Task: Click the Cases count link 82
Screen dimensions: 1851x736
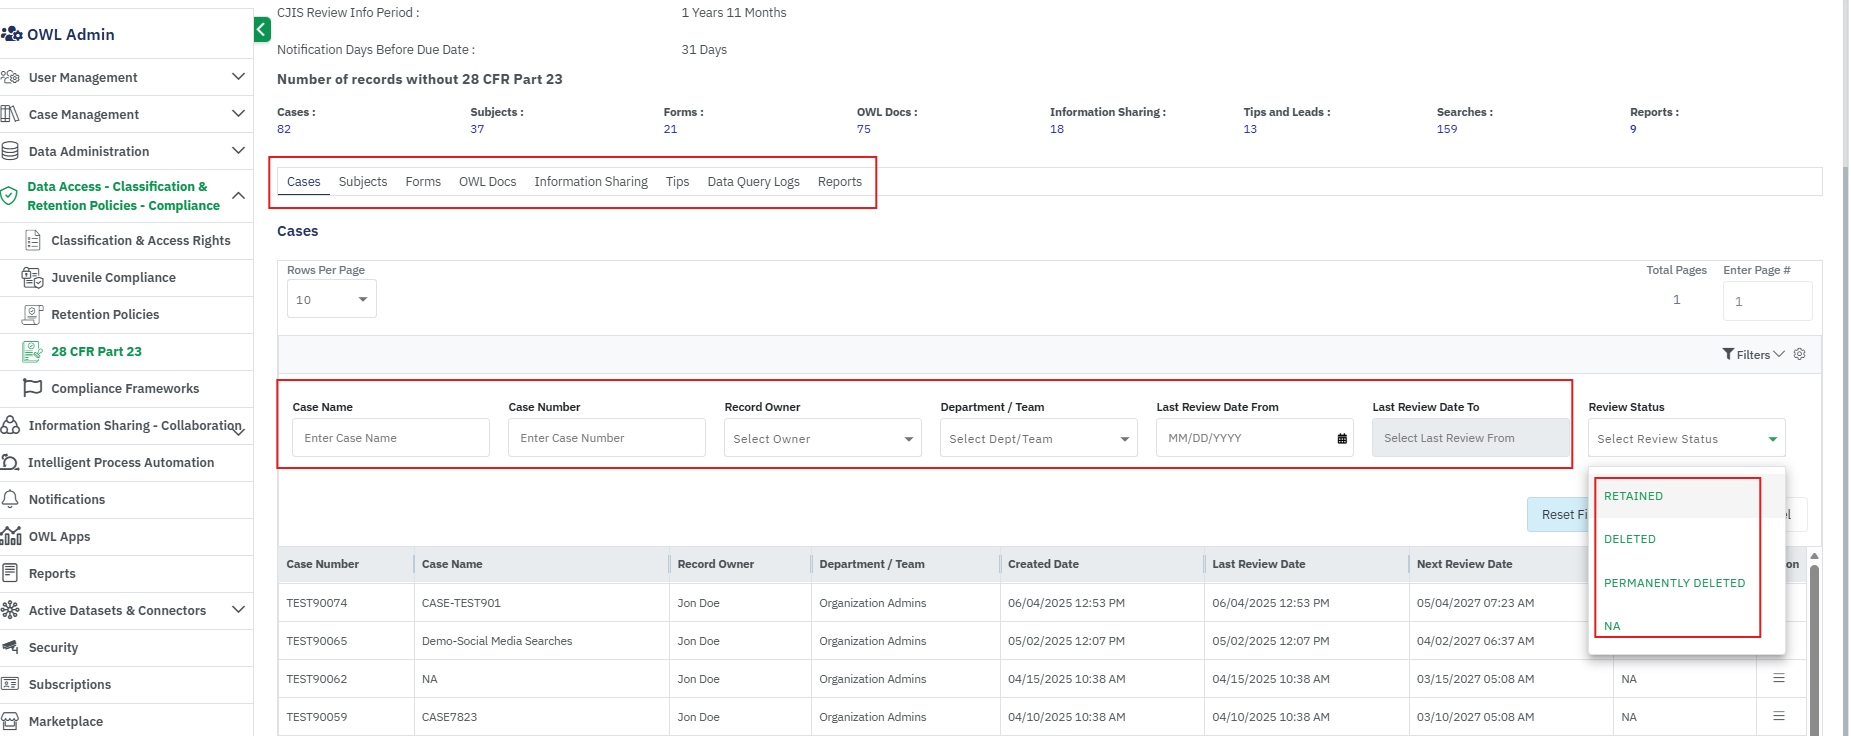Action: tap(284, 129)
